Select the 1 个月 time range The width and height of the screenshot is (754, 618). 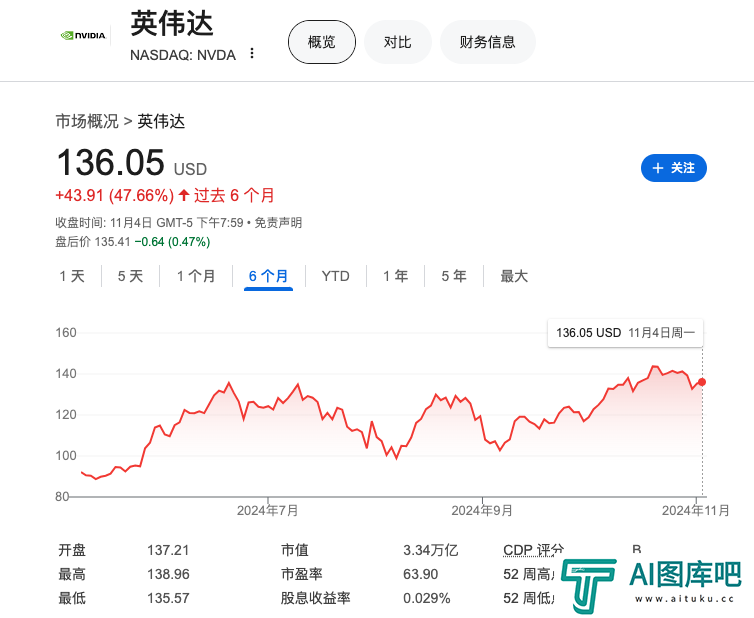tap(196, 276)
